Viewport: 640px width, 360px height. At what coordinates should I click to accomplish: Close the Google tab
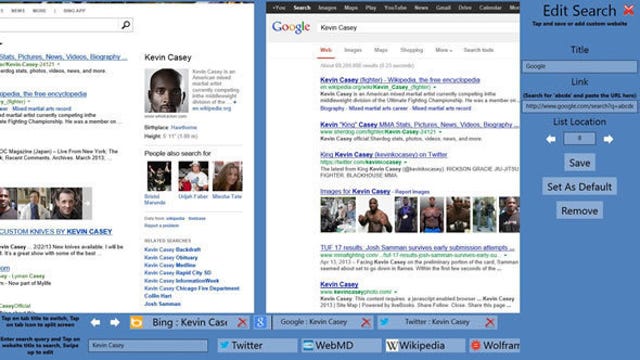click(x=366, y=322)
